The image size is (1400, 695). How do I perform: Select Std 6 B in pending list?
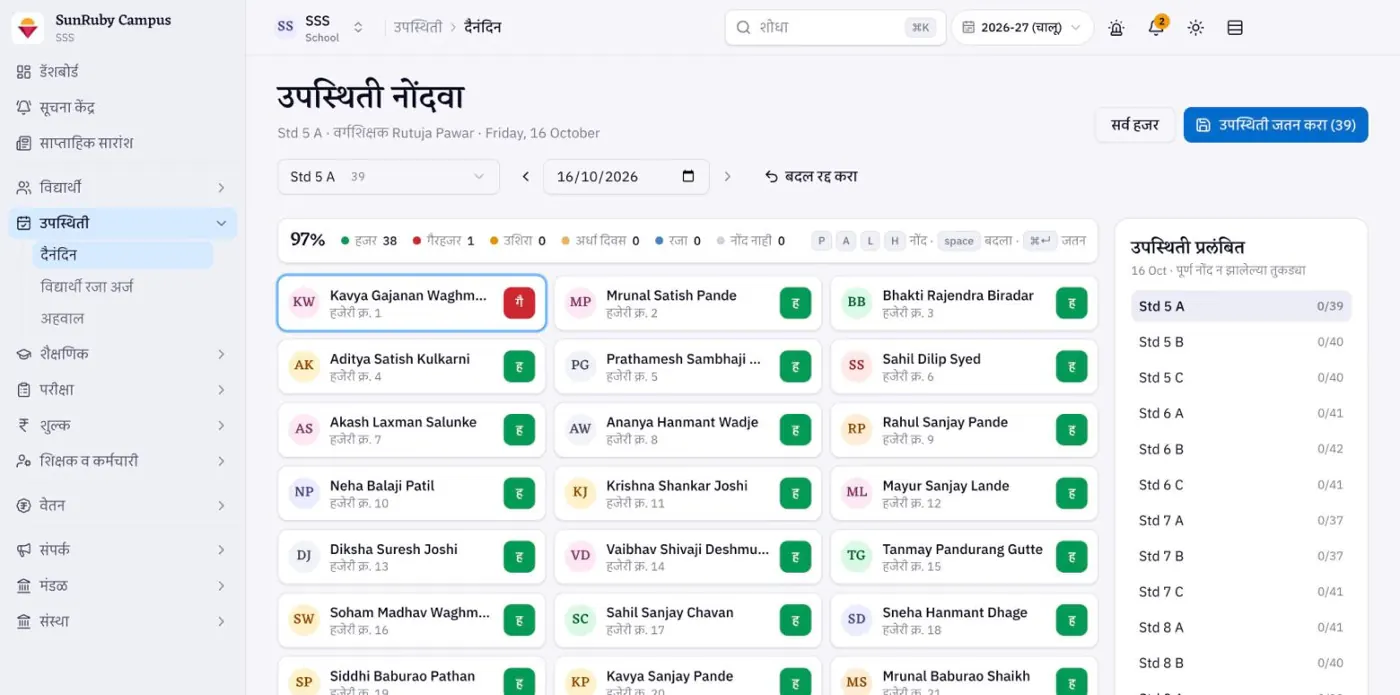[x=1241, y=449]
